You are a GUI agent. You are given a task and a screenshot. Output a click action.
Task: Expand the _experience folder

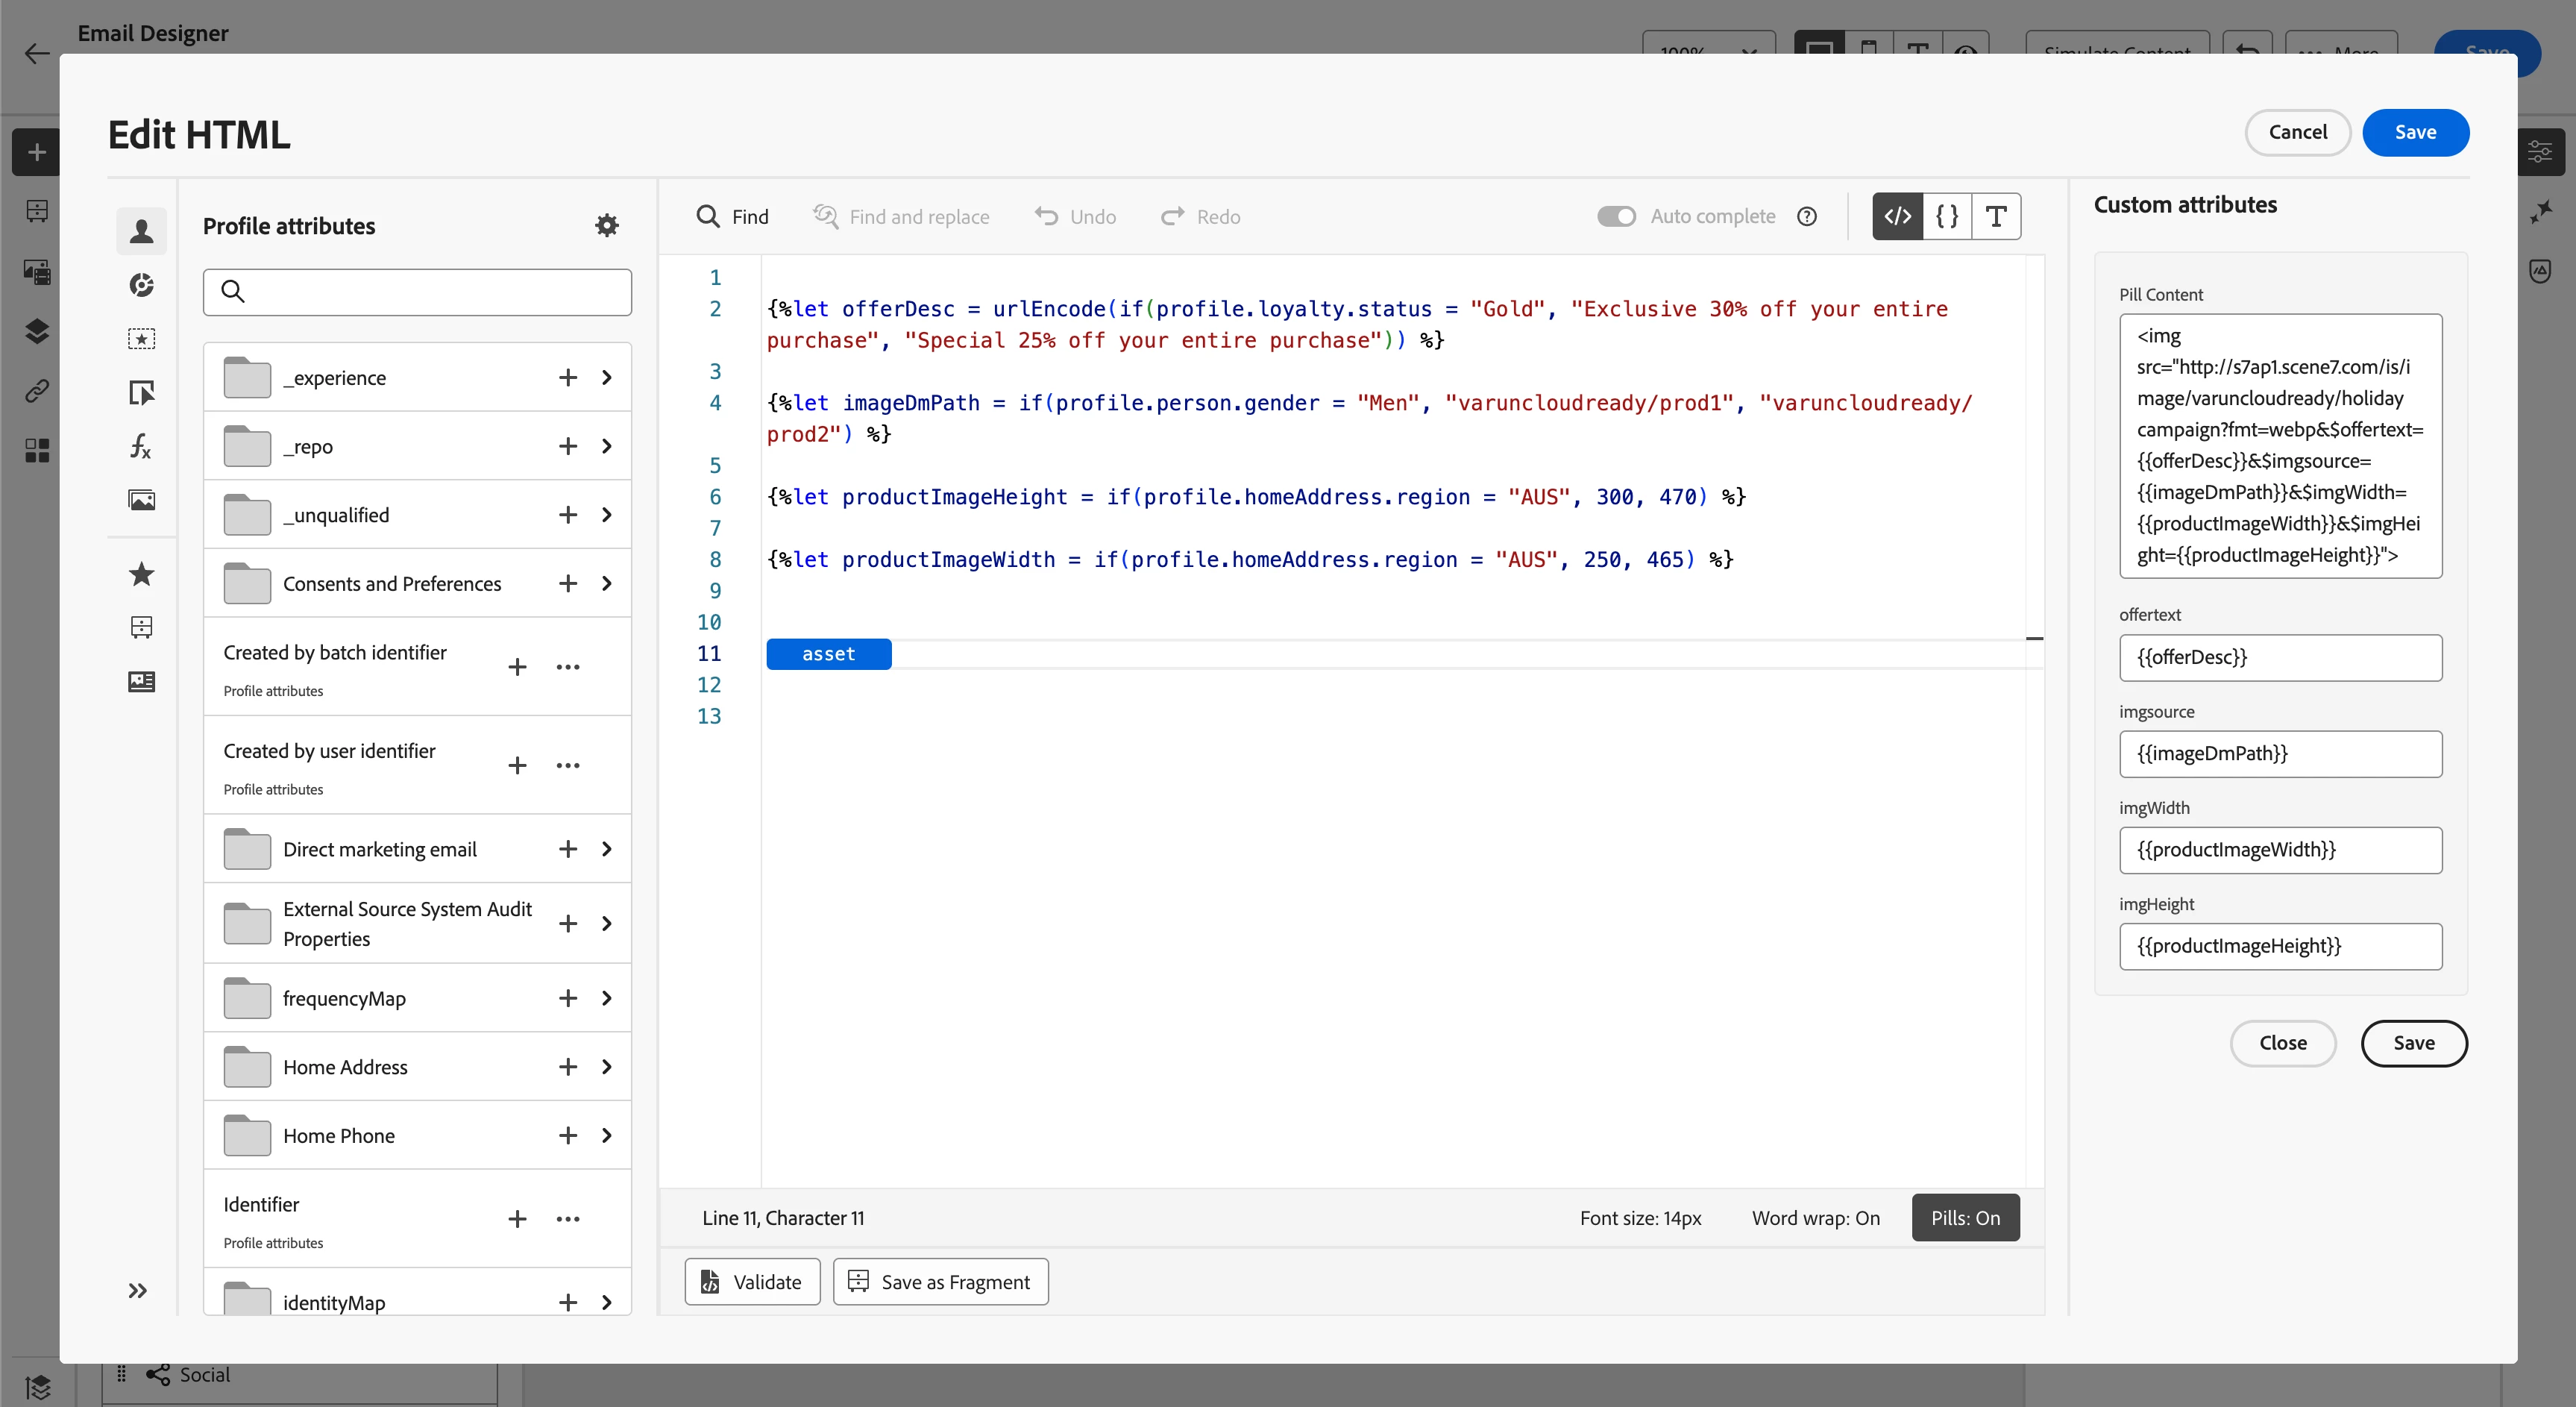(606, 377)
